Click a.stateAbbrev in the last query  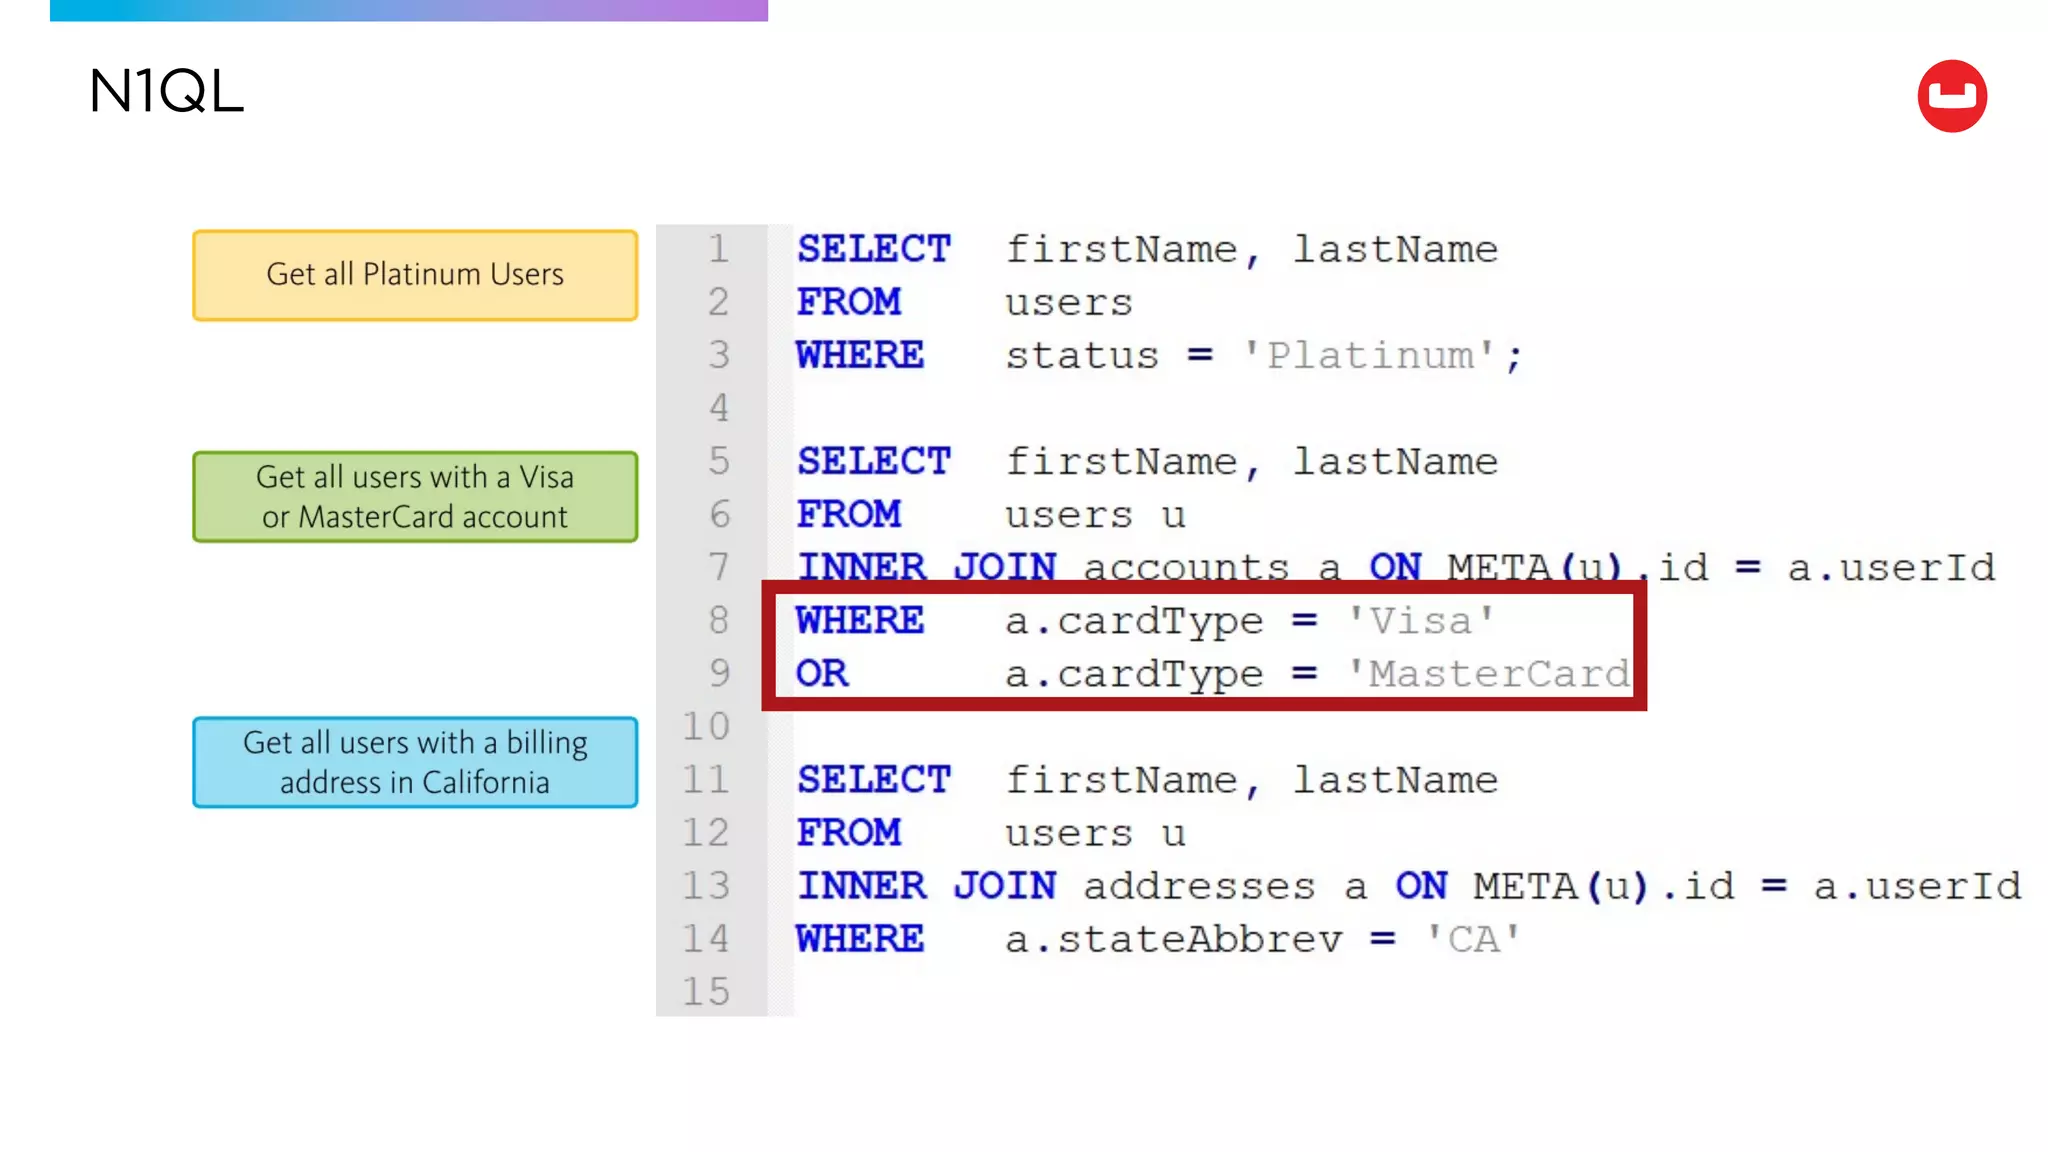pos(1173,939)
